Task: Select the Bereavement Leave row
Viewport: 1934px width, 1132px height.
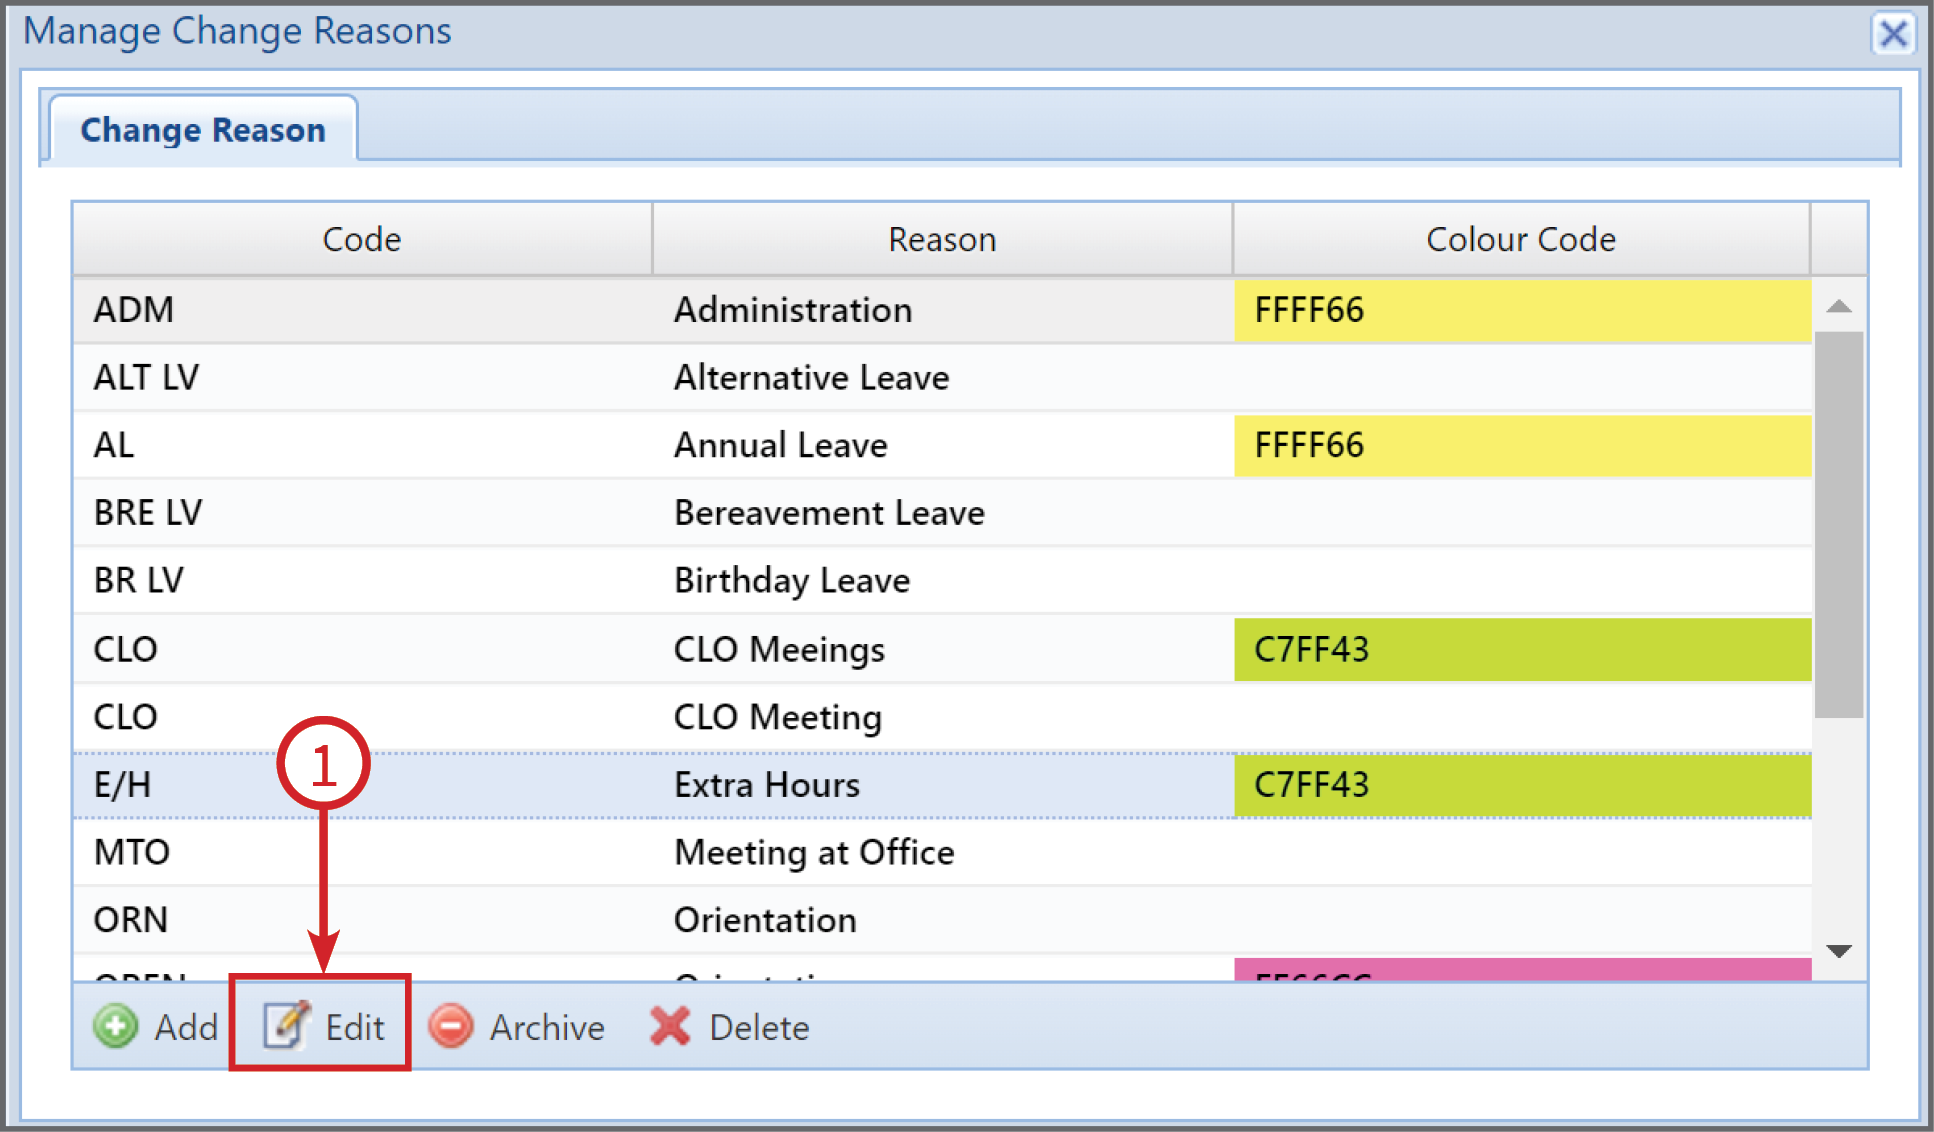Action: (x=942, y=513)
